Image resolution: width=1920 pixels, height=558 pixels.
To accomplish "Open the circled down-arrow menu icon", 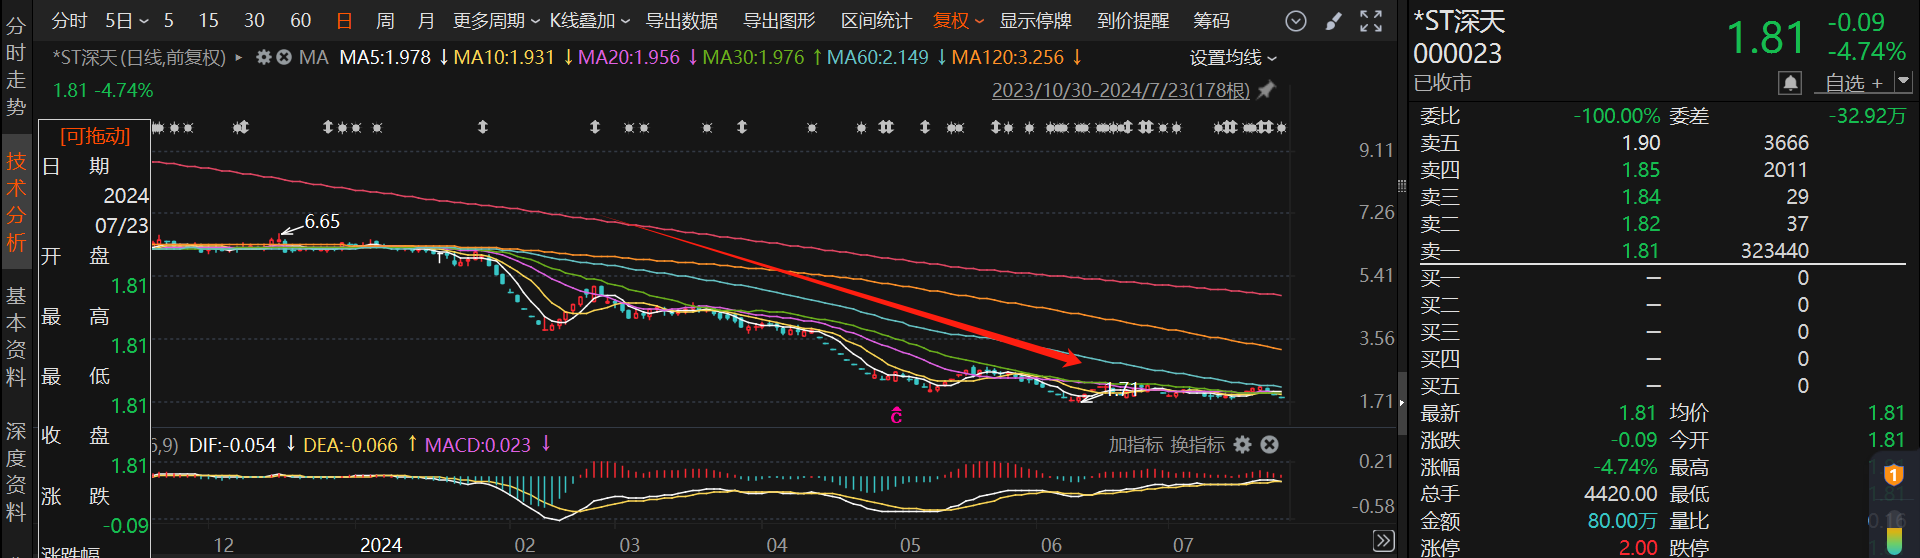I will pos(1296,21).
